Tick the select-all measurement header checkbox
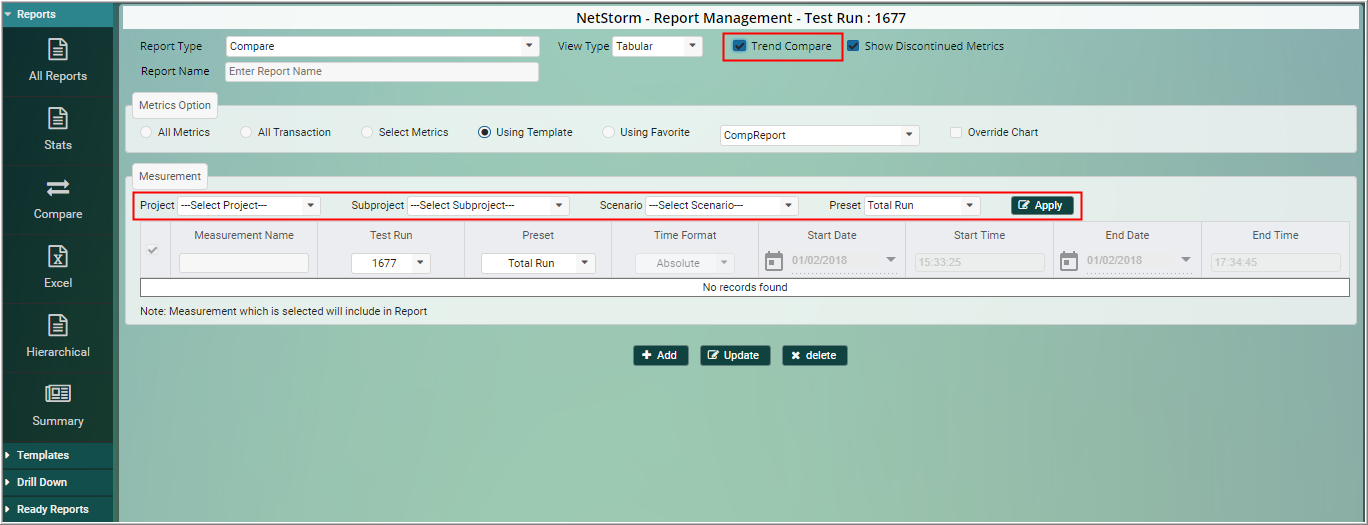This screenshot has height=525, width=1368. click(153, 250)
